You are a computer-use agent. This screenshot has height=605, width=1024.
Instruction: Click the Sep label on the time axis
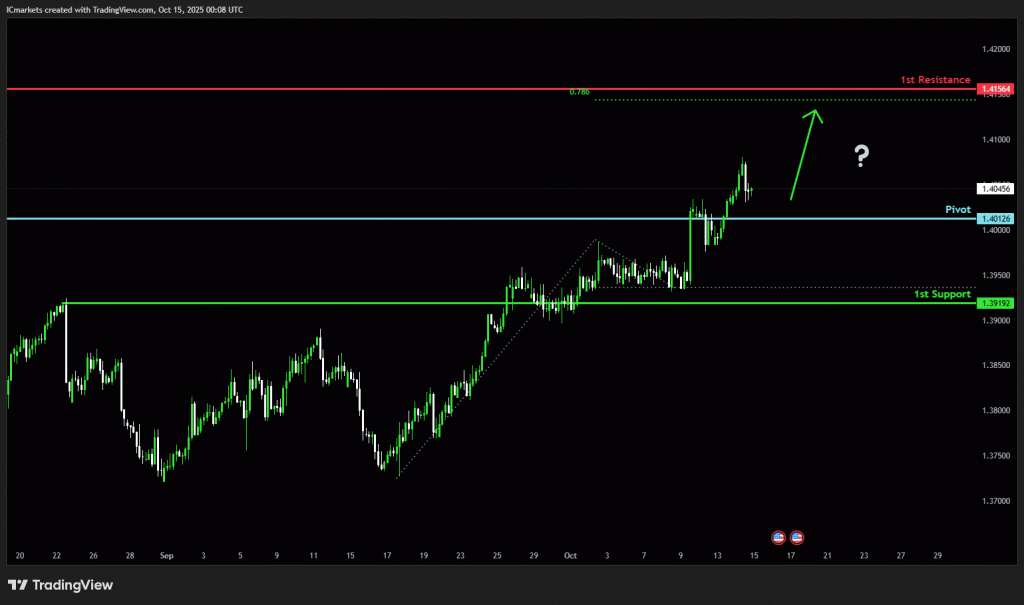coord(166,554)
